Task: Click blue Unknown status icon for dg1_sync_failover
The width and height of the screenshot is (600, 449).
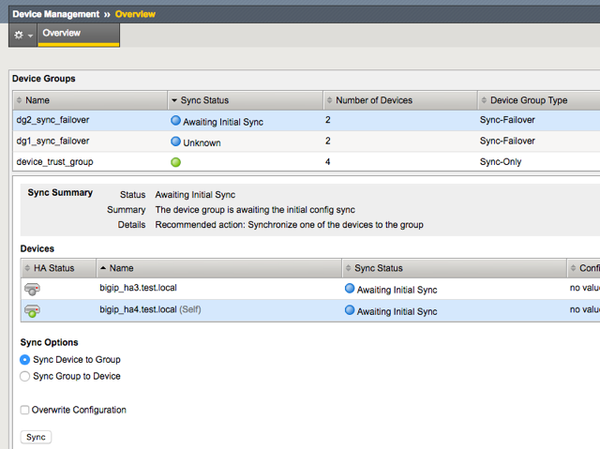Action: coord(176,142)
